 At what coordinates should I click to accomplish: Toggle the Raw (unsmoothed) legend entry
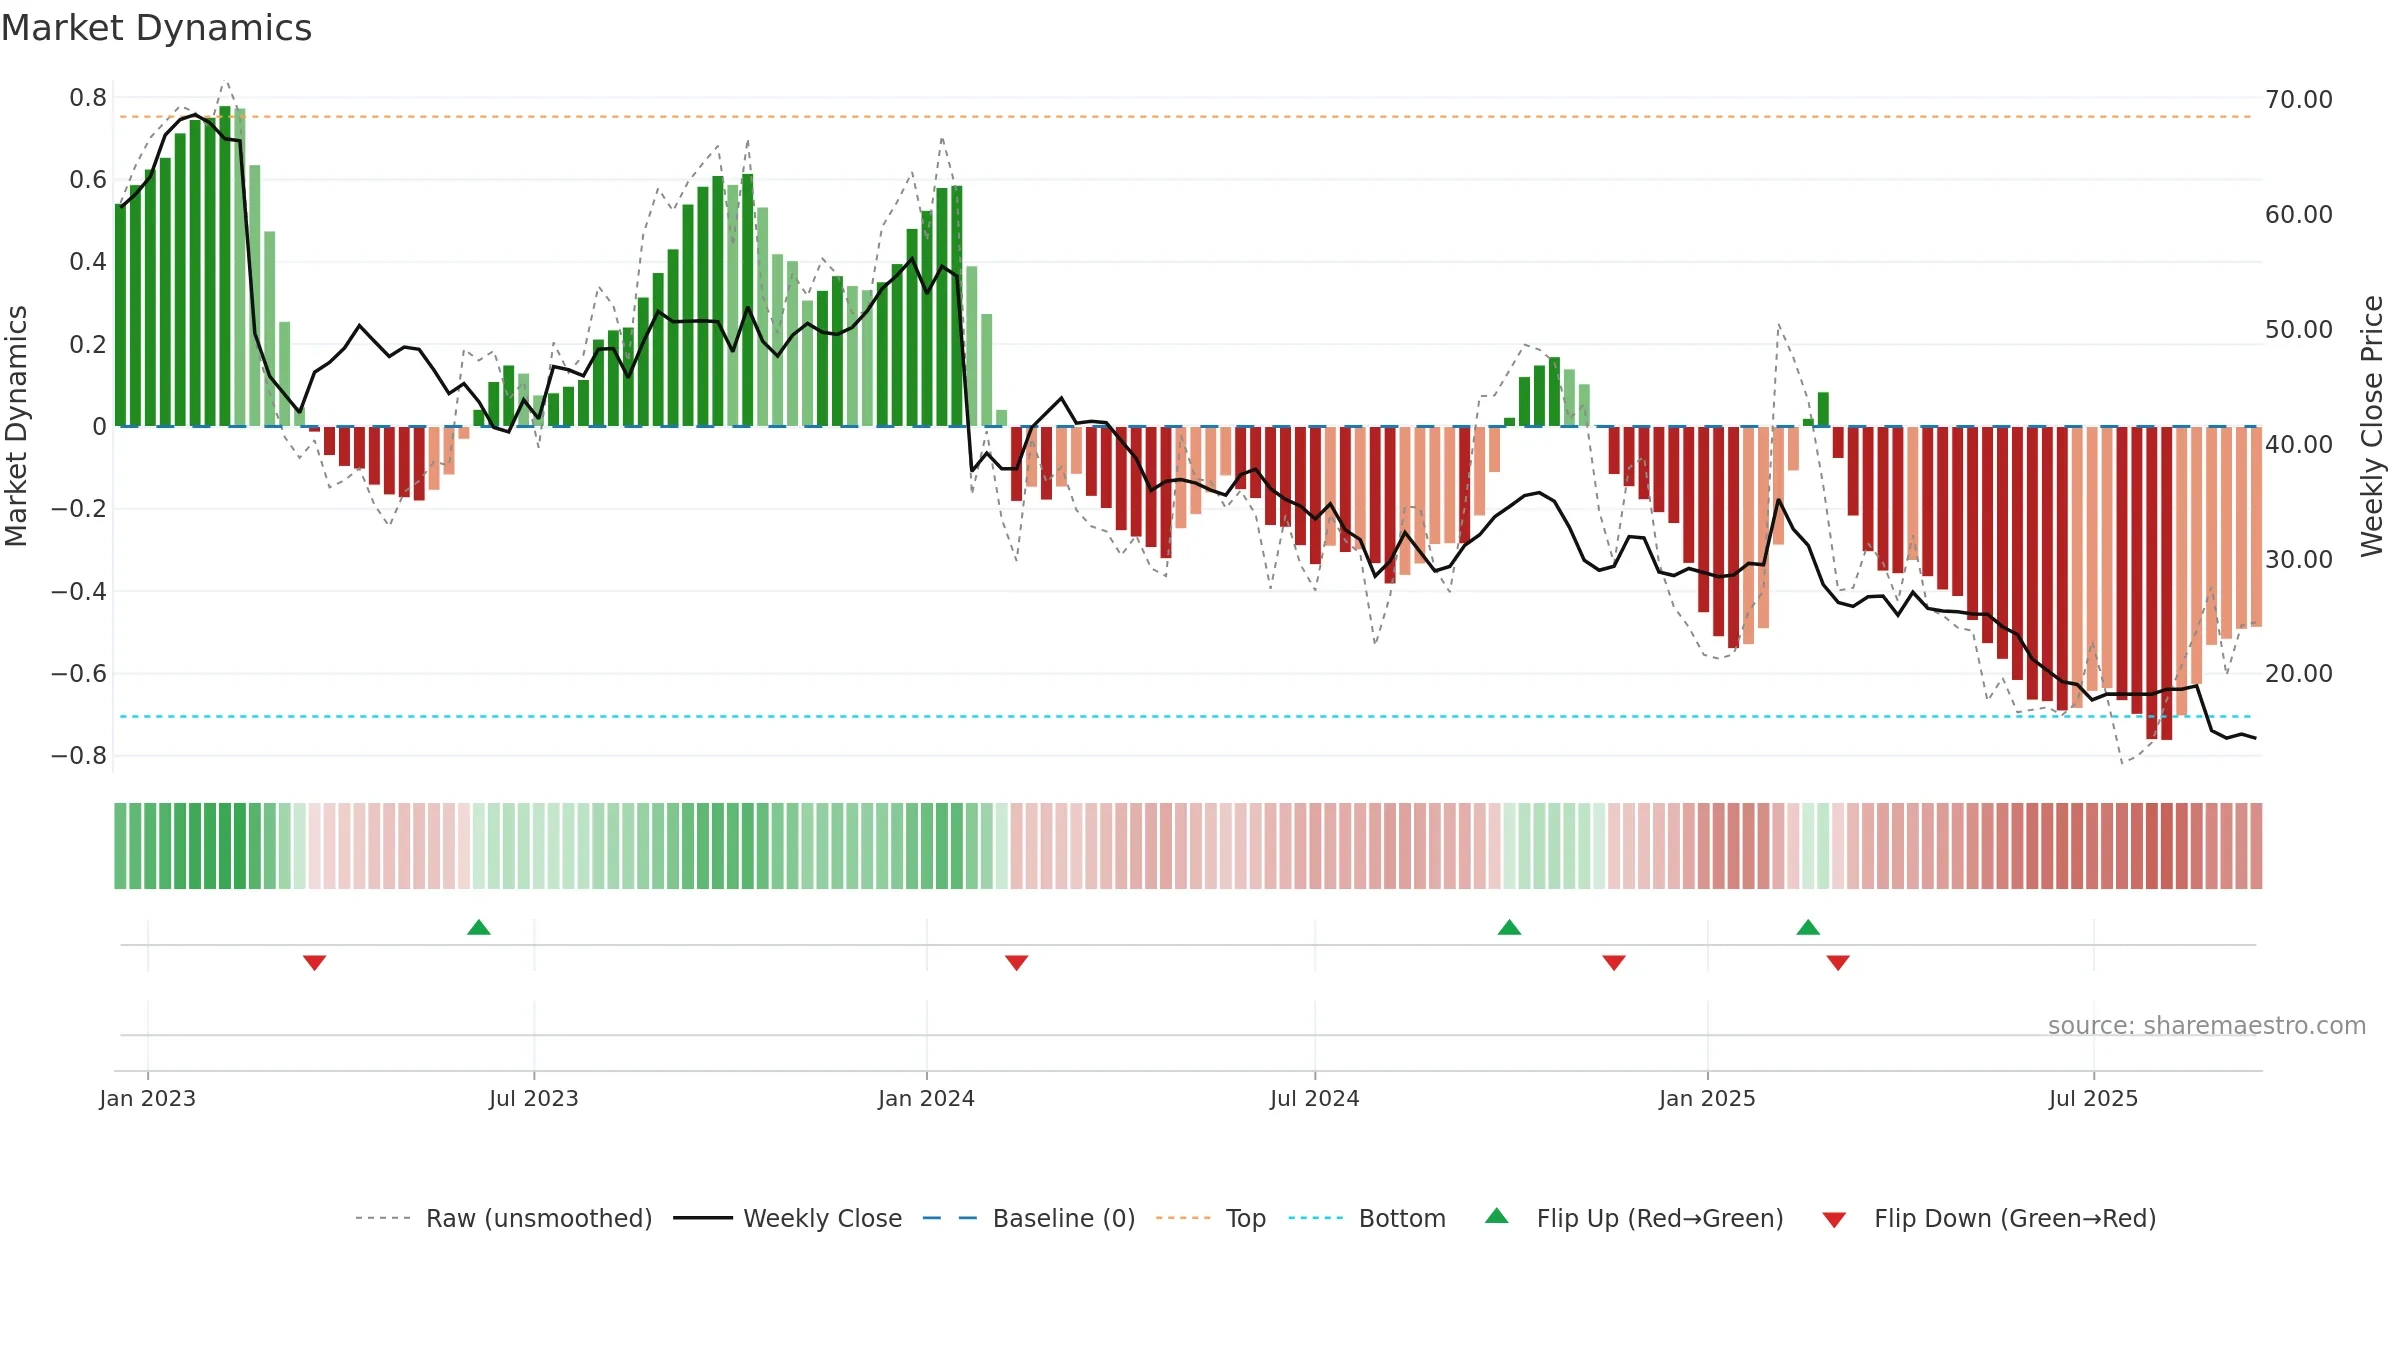coord(504,1218)
